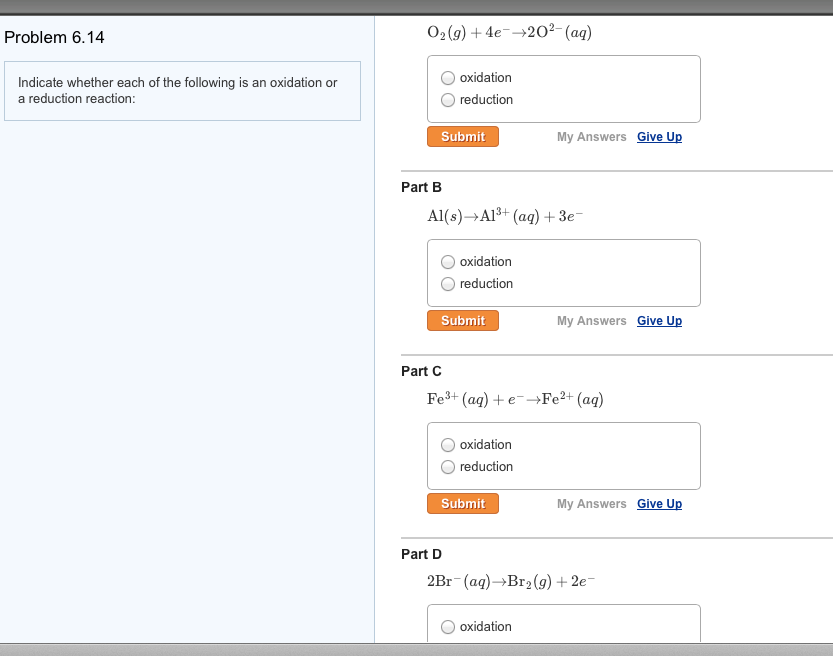Image resolution: width=833 pixels, height=656 pixels.
Task: Select oxidation for Part D
Action: coord(448,626)
